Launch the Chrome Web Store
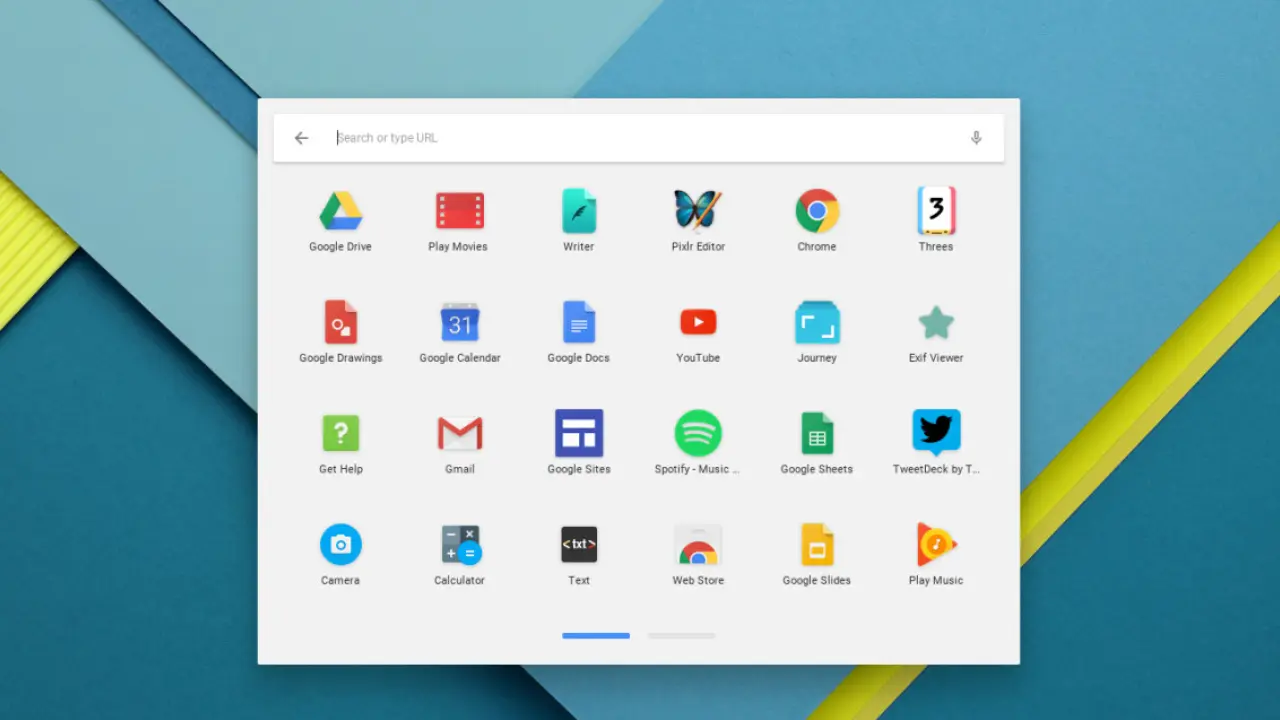This screenshot has height=720, width=1280. coord(697,545)
